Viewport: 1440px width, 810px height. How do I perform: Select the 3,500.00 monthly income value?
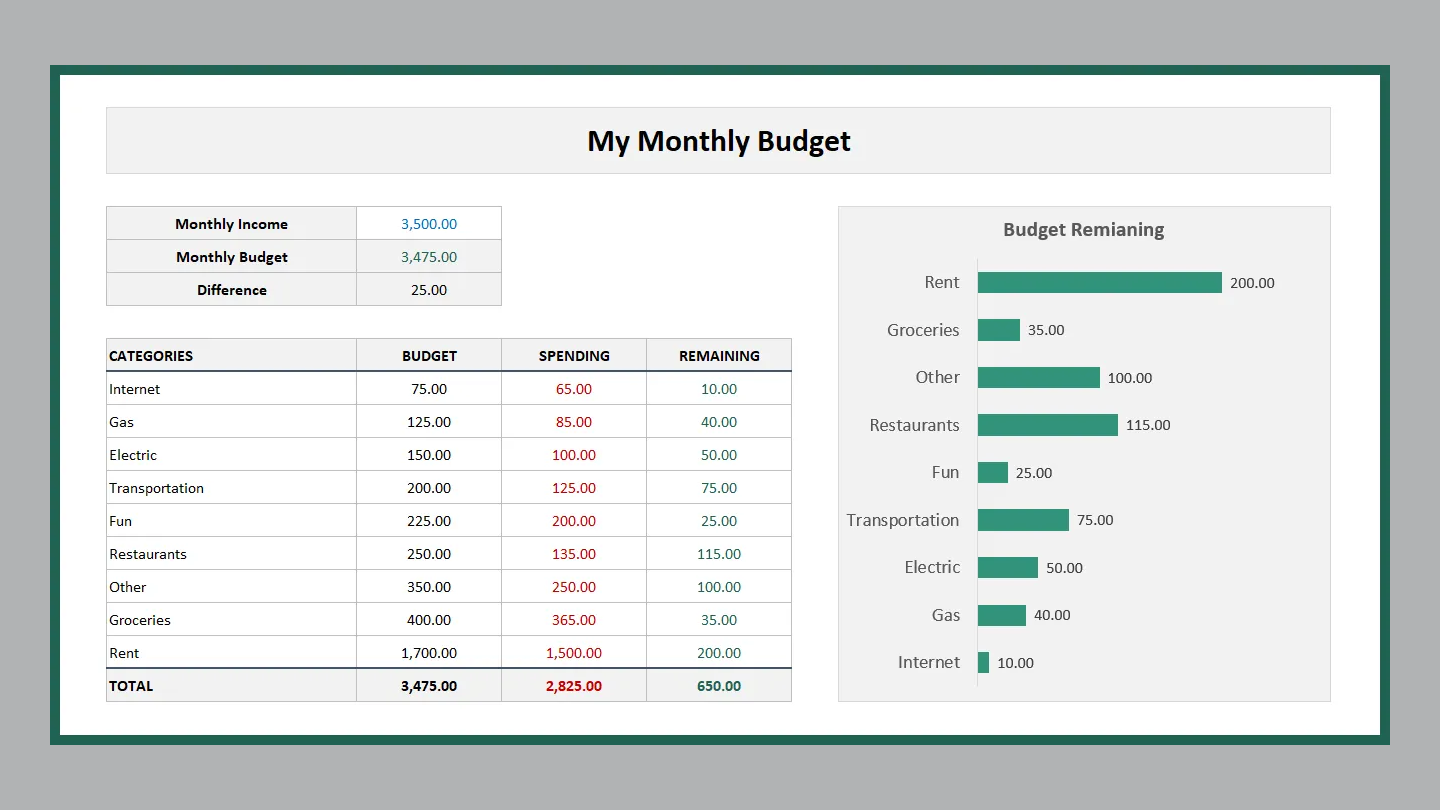coord(429,224)
